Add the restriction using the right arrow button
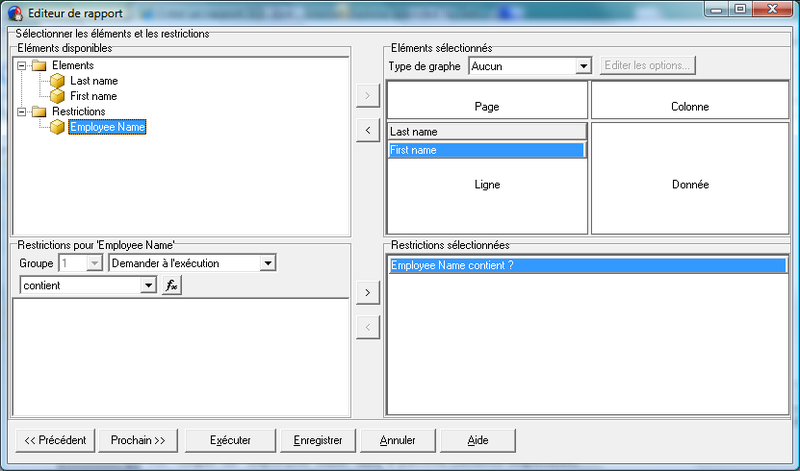 tap(367, 292)
